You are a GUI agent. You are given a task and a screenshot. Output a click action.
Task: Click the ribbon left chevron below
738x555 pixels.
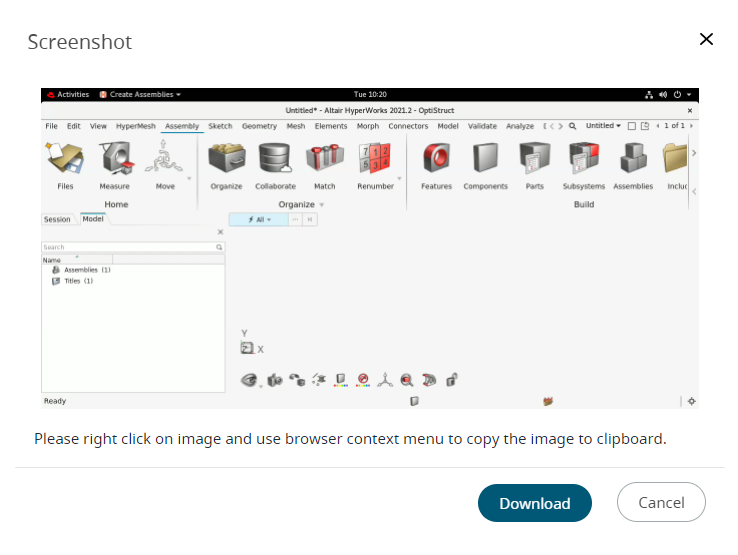(694, 191)
